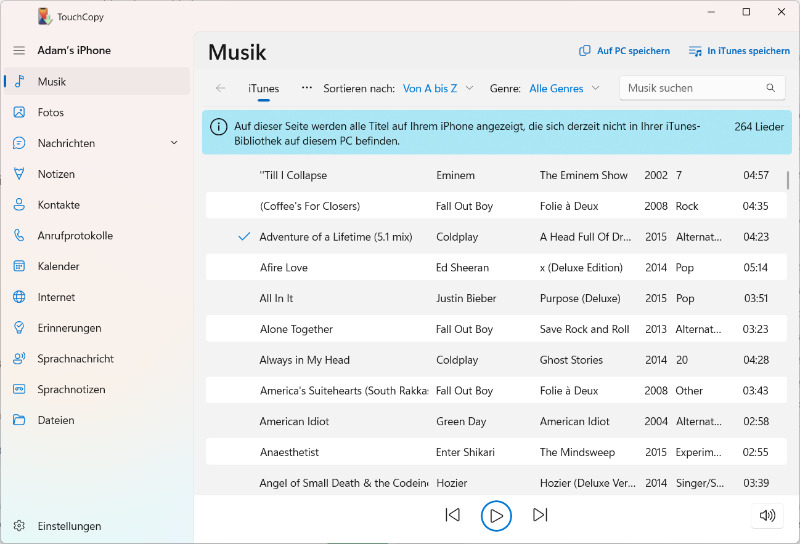Open the Anrufprotokolle phone icon
The image size is (800, 544).
tap(19, 235)
